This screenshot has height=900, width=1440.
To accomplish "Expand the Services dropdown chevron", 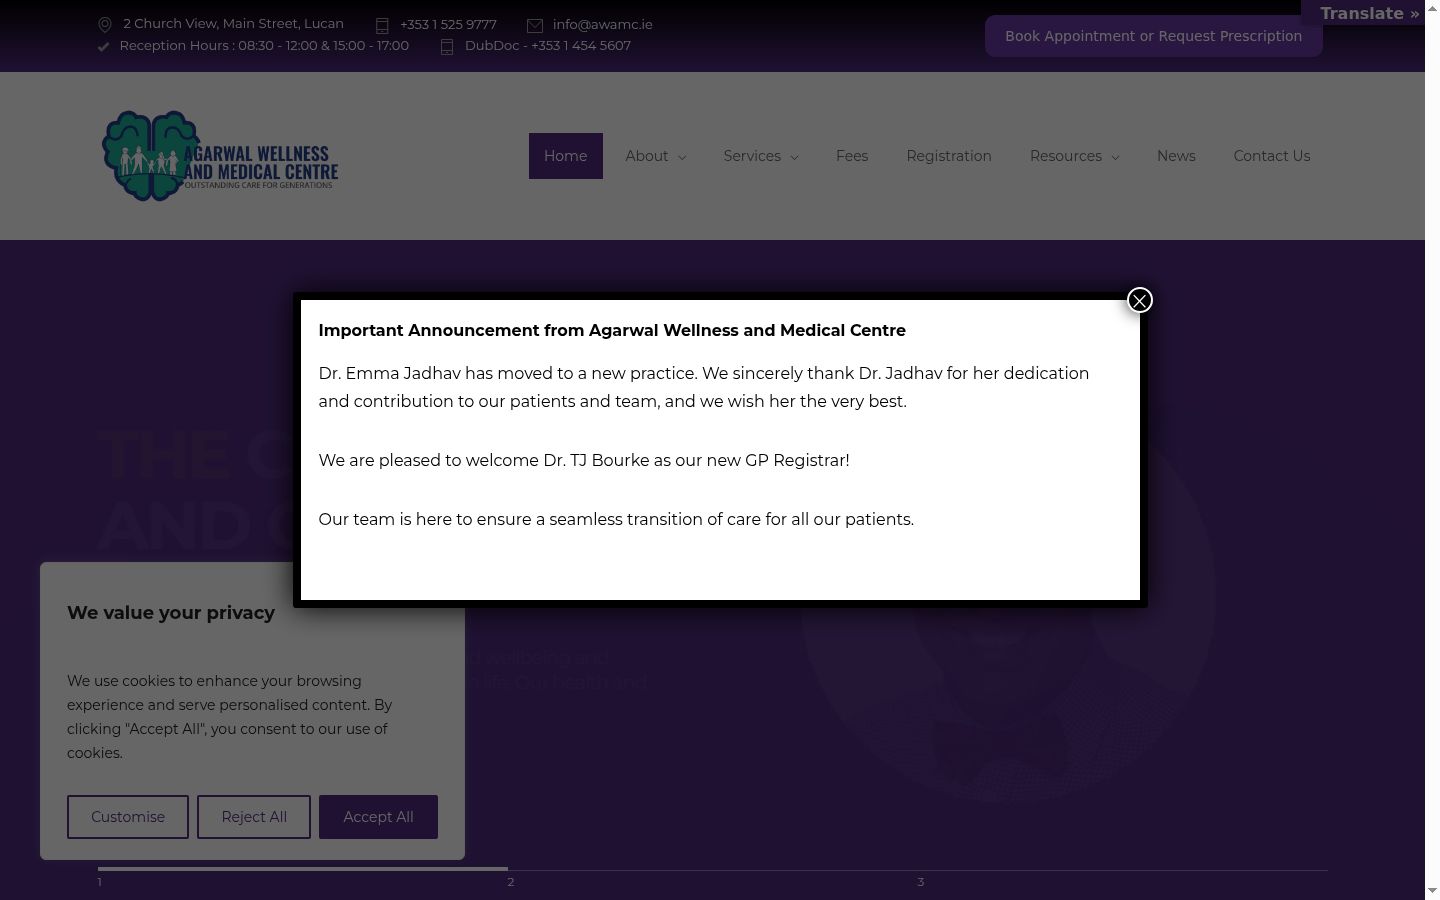I will click(x=794, y=157).
